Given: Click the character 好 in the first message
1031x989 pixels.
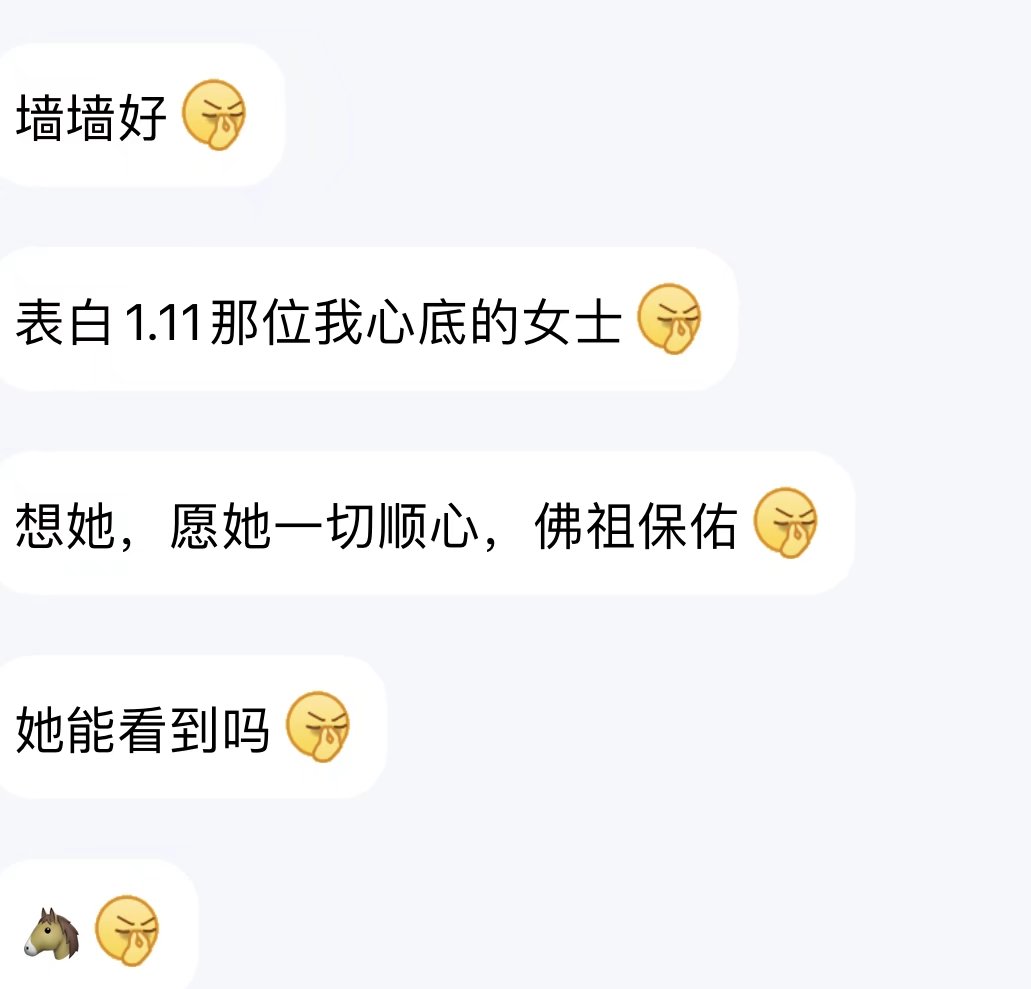Looking at the screenshot, I should [x=142, y=118].
